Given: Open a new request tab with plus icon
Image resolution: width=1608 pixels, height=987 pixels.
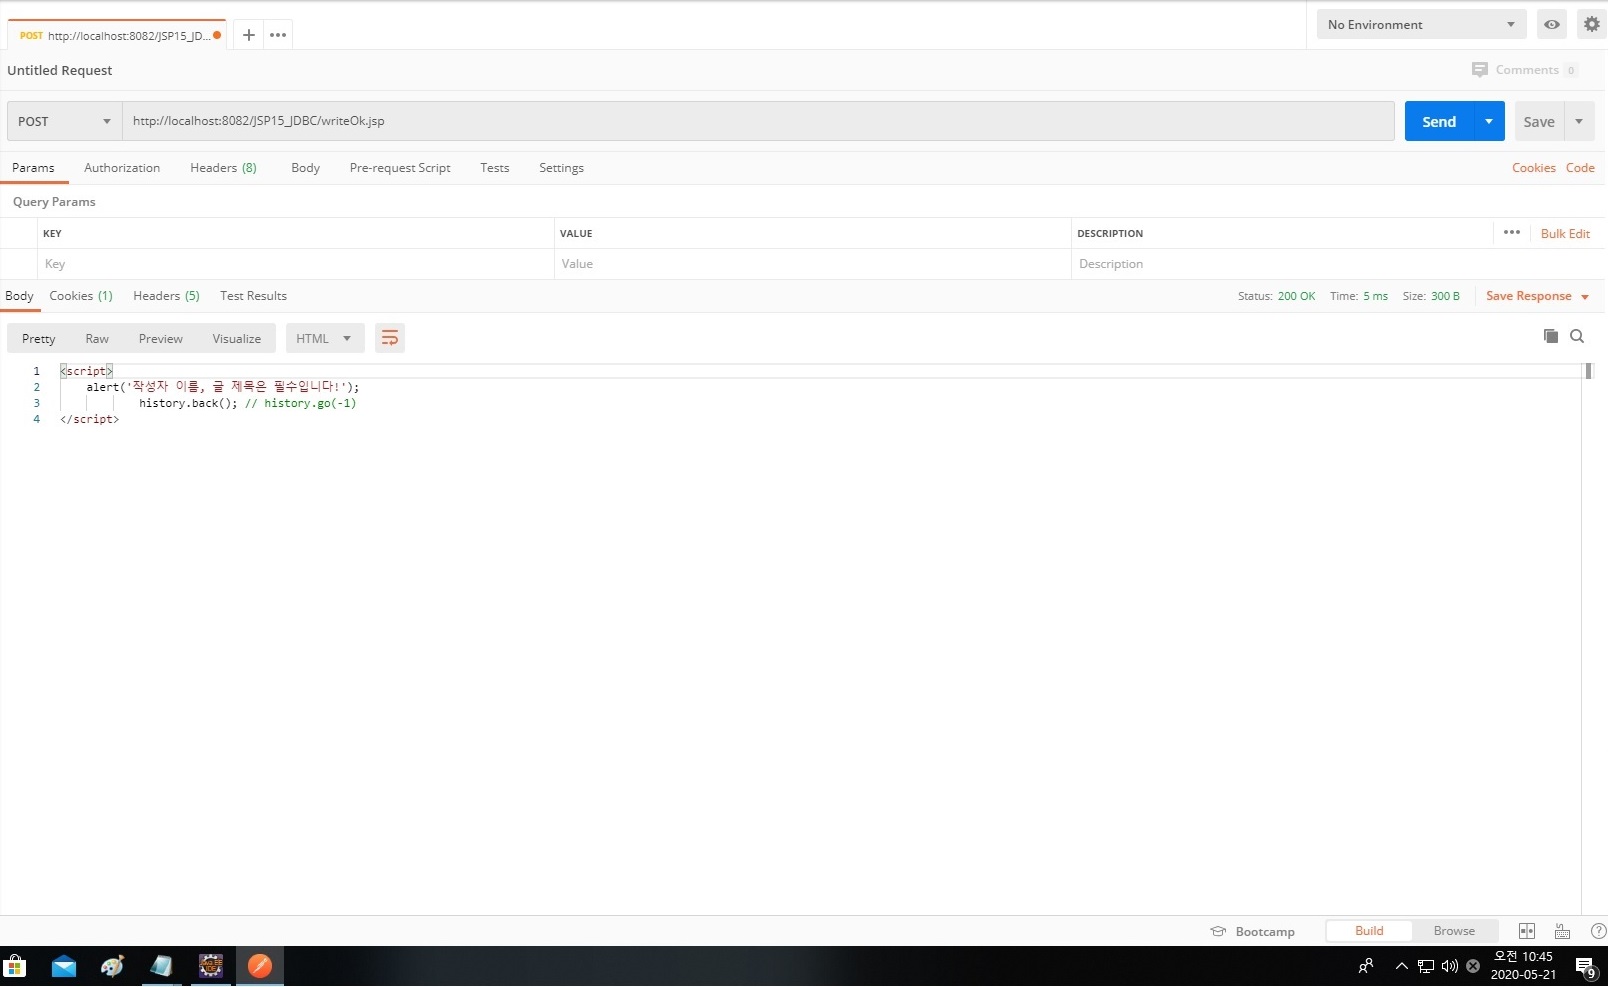Looking at the screenshot, I should point(248,35).
